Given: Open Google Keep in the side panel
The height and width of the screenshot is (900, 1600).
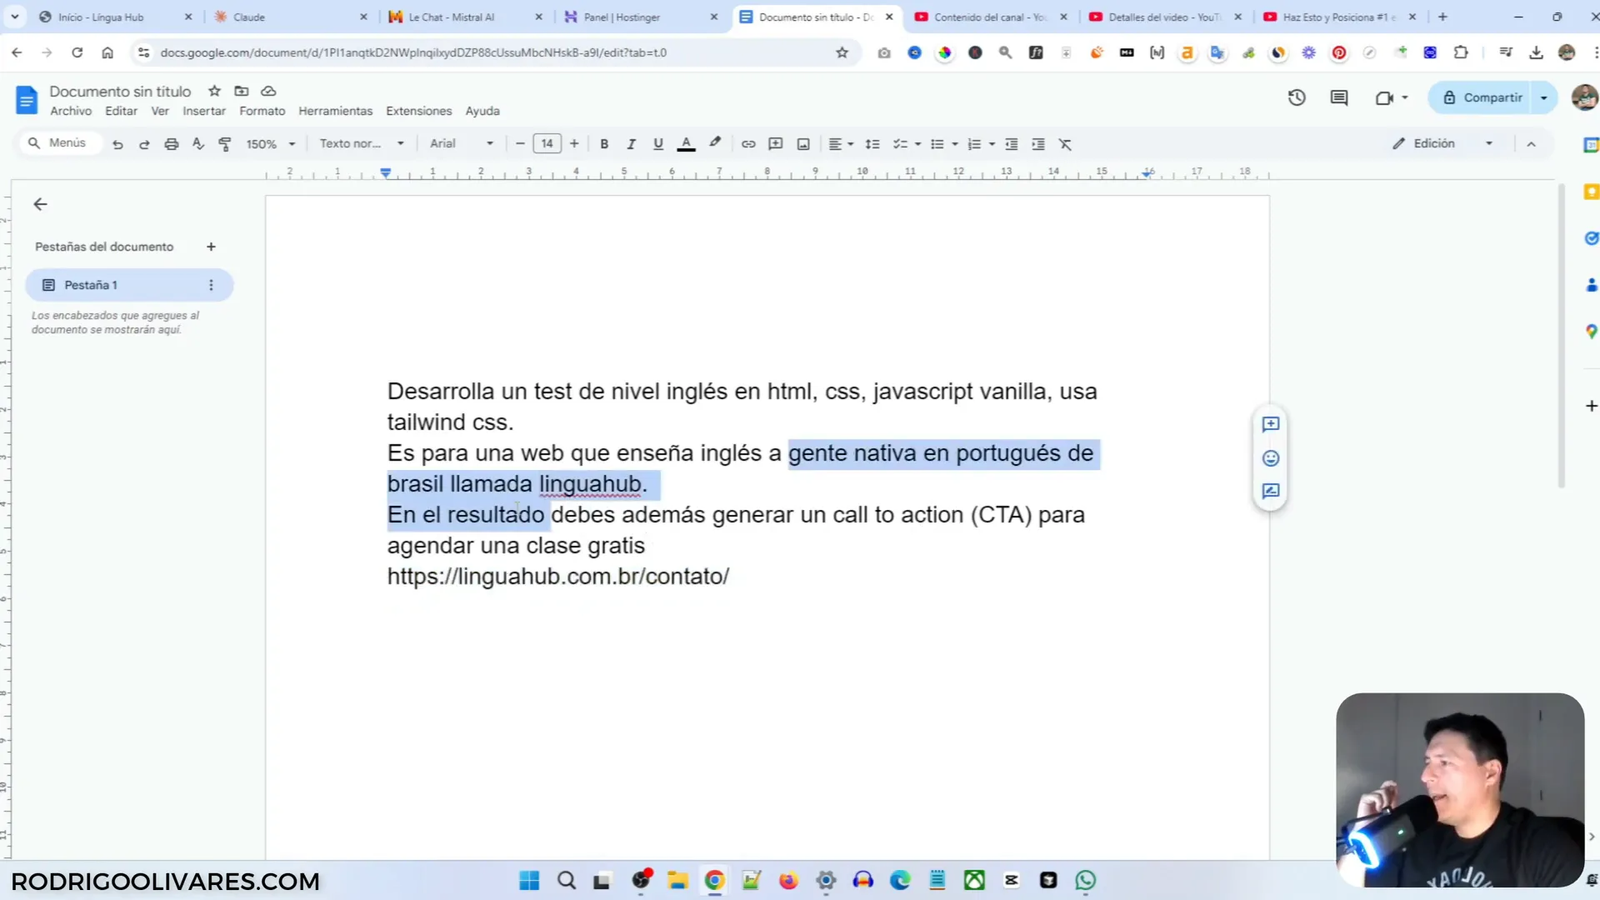Looking at the screenshot, I should (1590, 191).
